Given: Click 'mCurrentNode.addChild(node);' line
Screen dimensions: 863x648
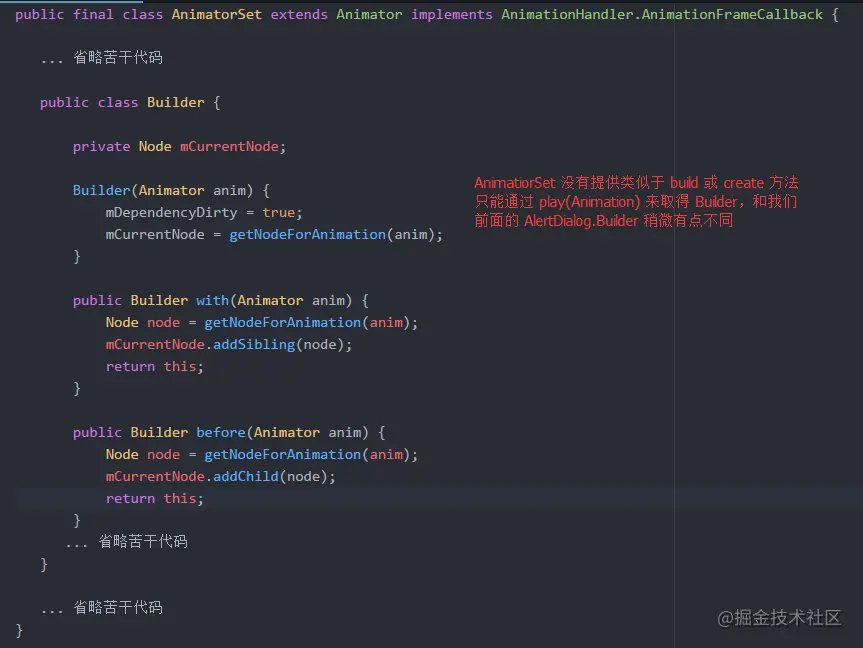Looking at the screenshot, I should click(220, 477).
